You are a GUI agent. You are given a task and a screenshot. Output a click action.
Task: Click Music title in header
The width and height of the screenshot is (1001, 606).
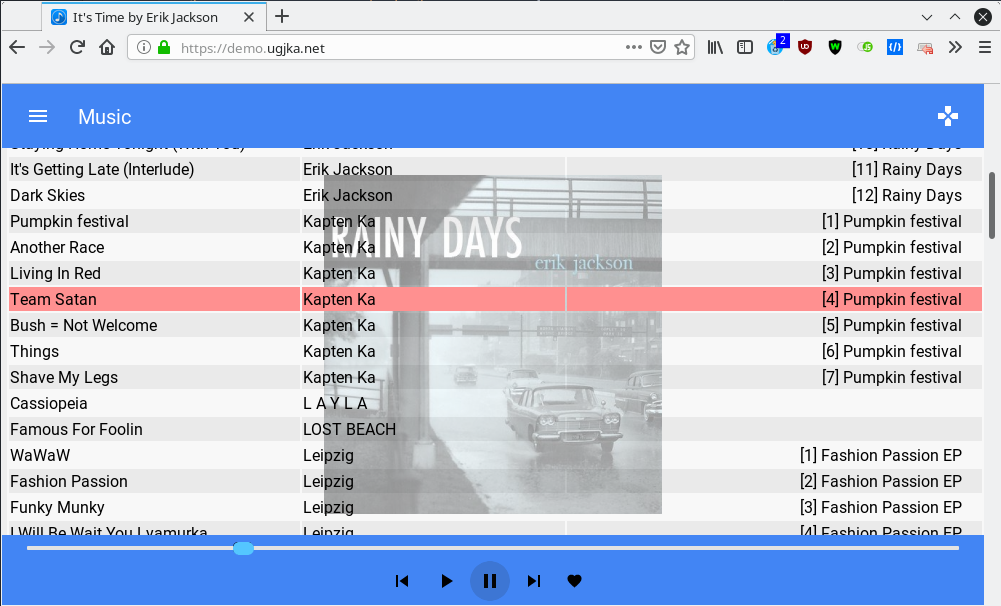(x=105, y=117)
